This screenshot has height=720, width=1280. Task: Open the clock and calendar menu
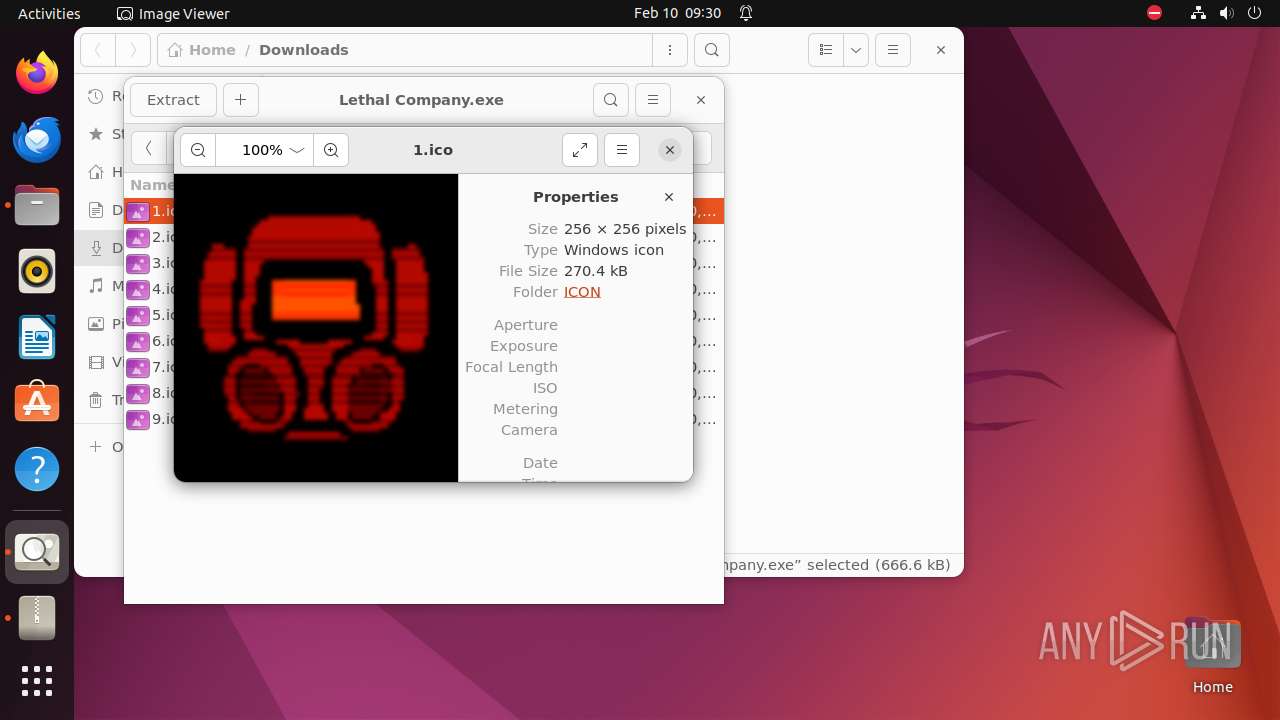677,14
